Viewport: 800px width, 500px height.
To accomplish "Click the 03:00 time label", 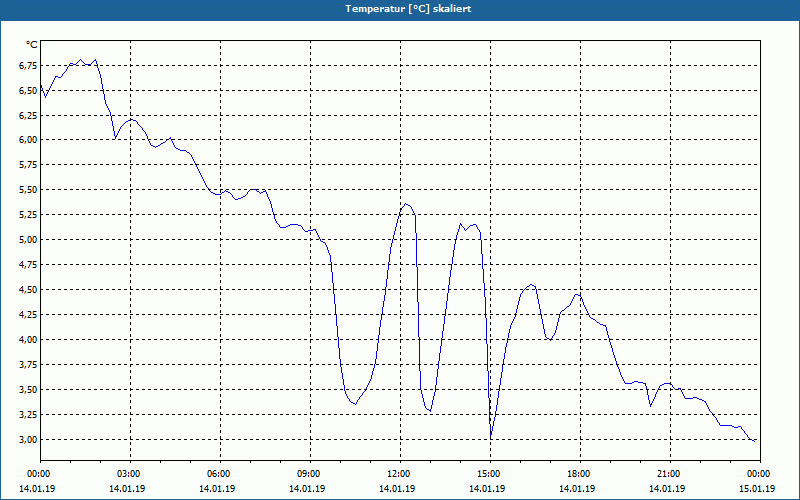I will 130,474.
